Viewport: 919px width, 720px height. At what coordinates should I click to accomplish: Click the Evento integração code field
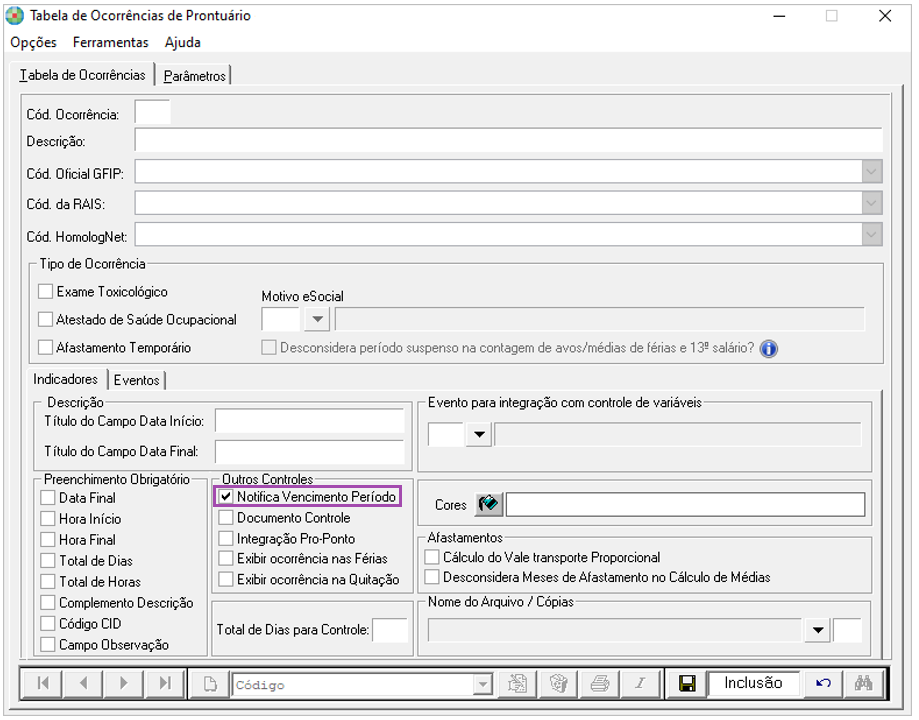(446, 435)
